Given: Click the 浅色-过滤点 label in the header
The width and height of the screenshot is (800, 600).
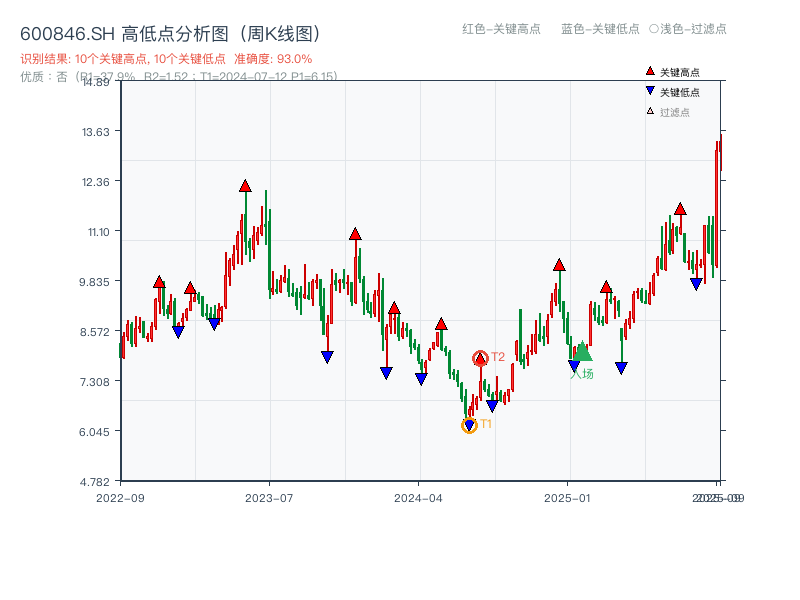Looking at the screenshot, I should [x=688, y=29].
